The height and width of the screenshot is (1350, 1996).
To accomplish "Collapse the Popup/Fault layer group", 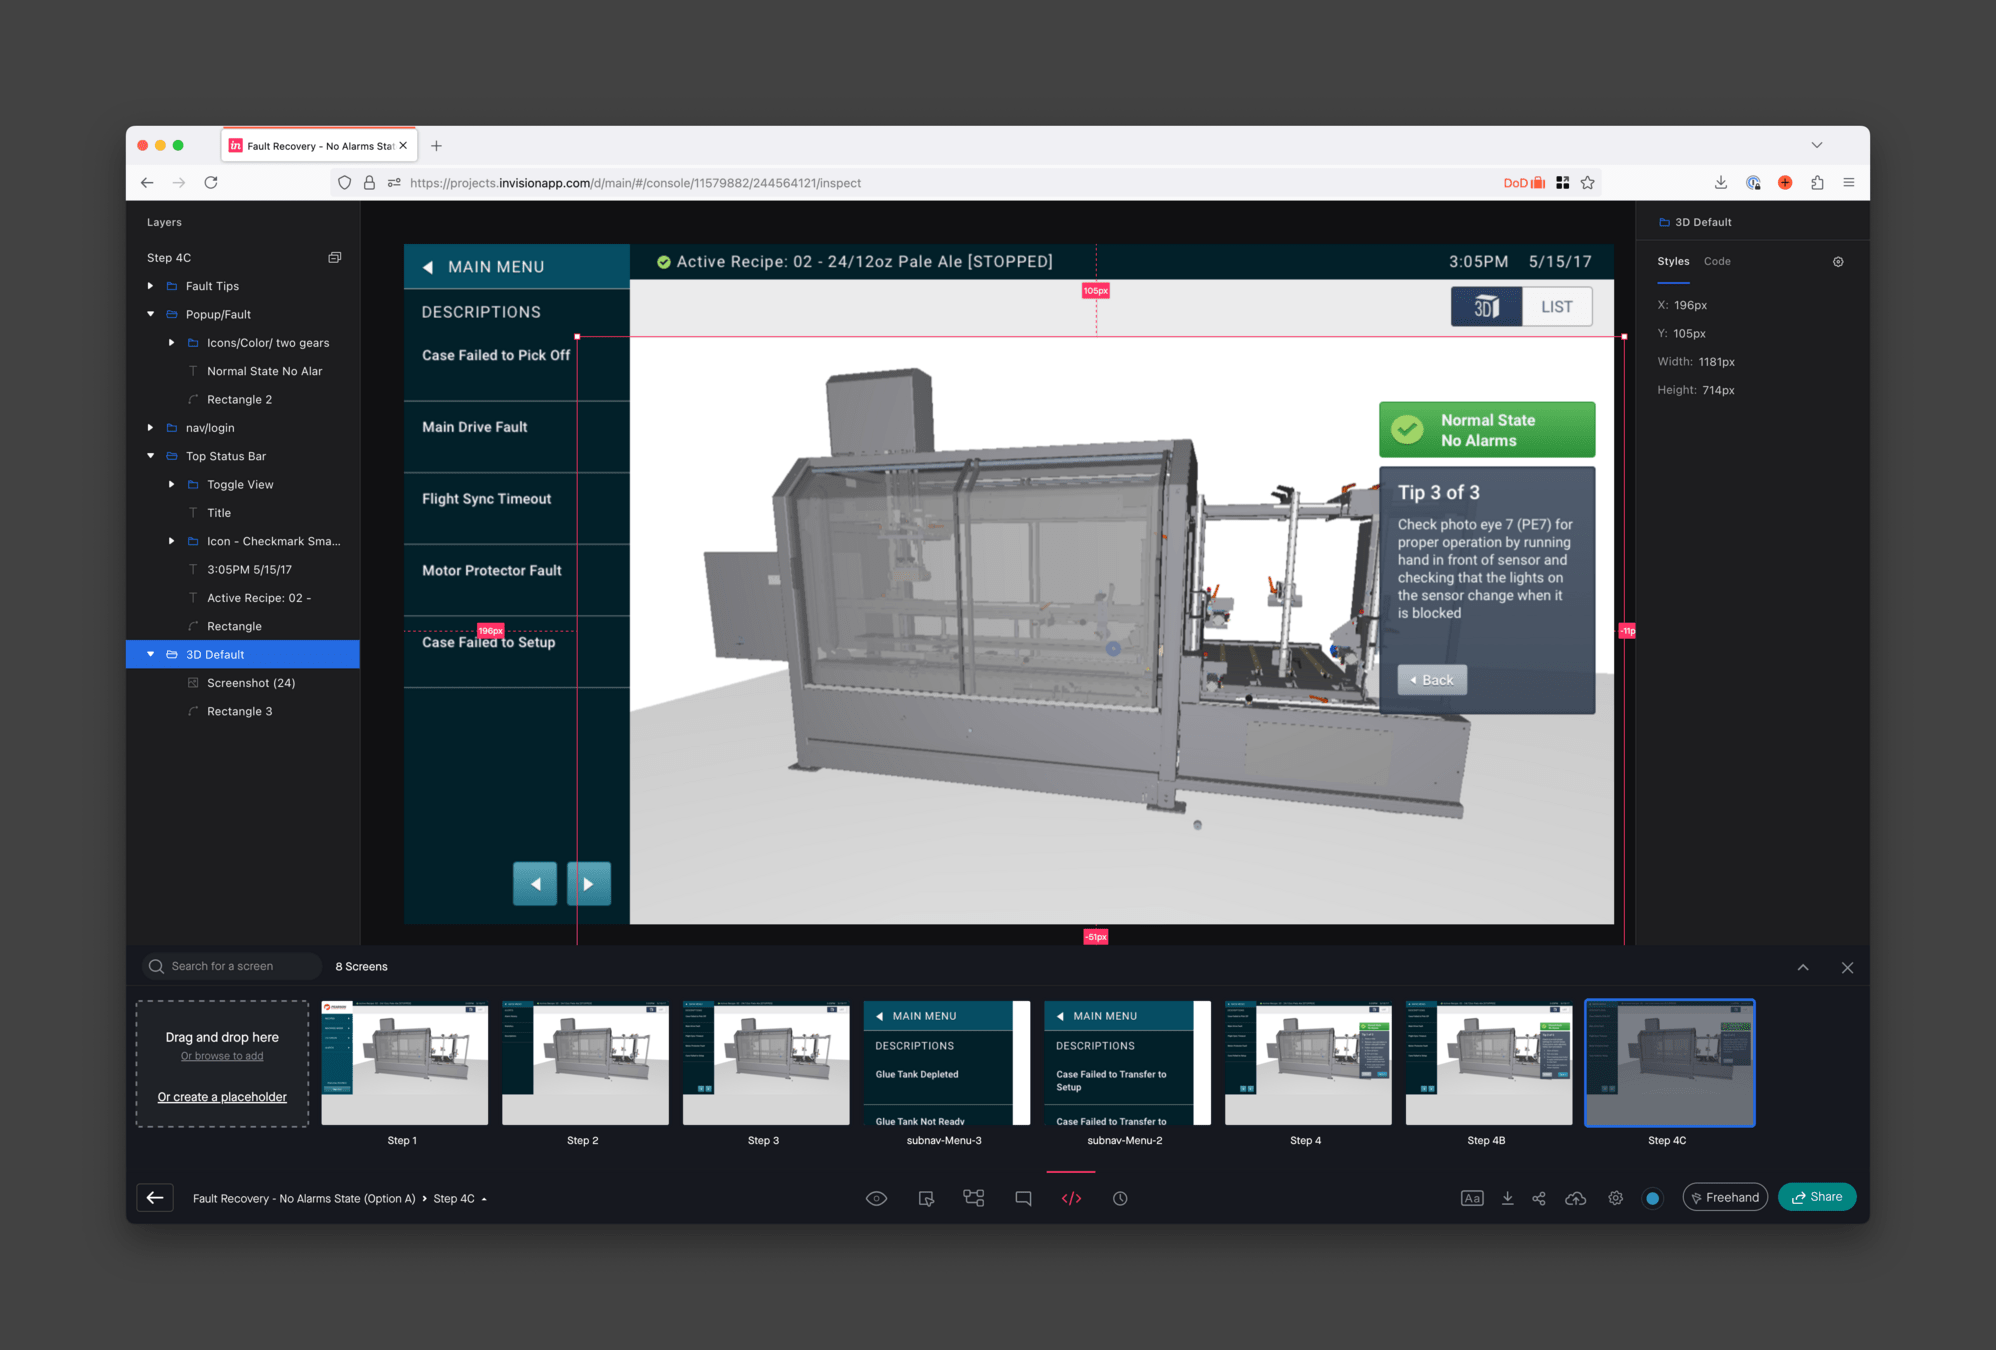I will 151,314.
